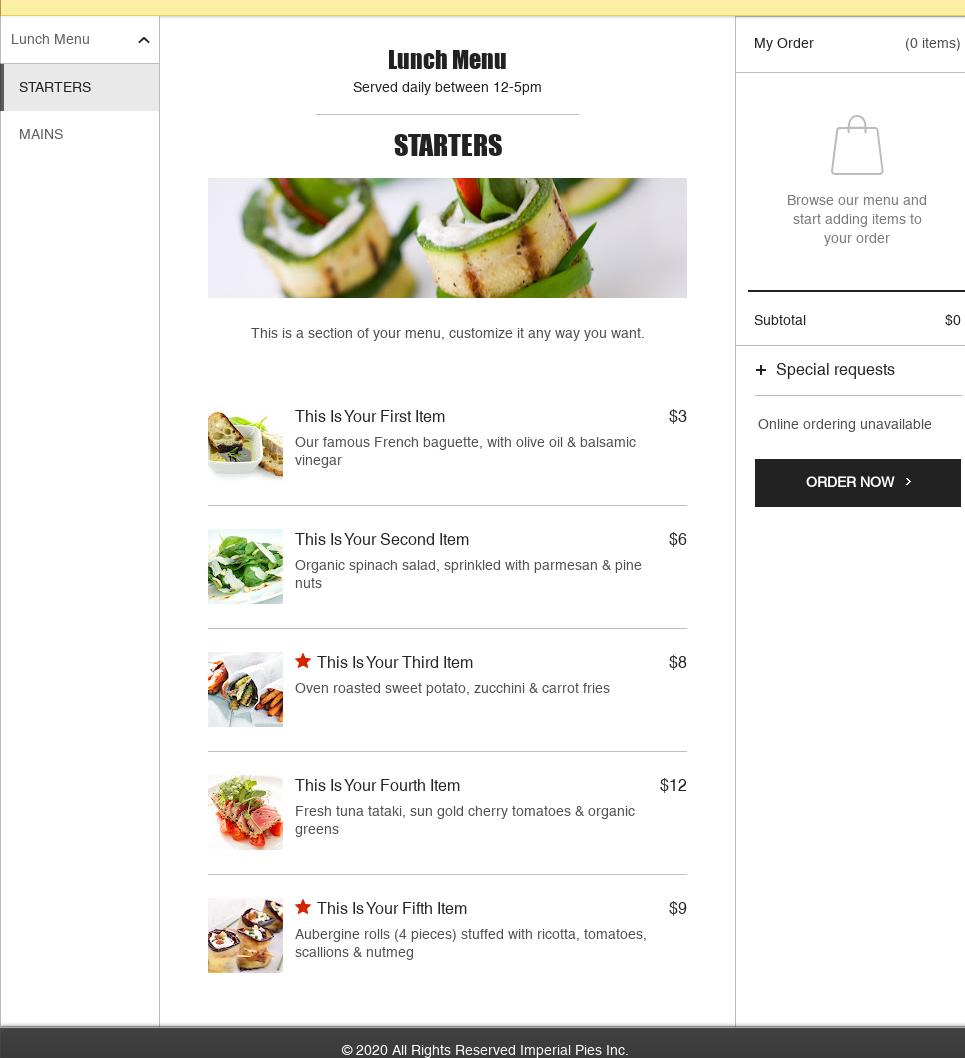Viewport: 965px width, 1058px height.
Task: Click the arrow icon in Order Now button
Action: [x=908, y=482]
